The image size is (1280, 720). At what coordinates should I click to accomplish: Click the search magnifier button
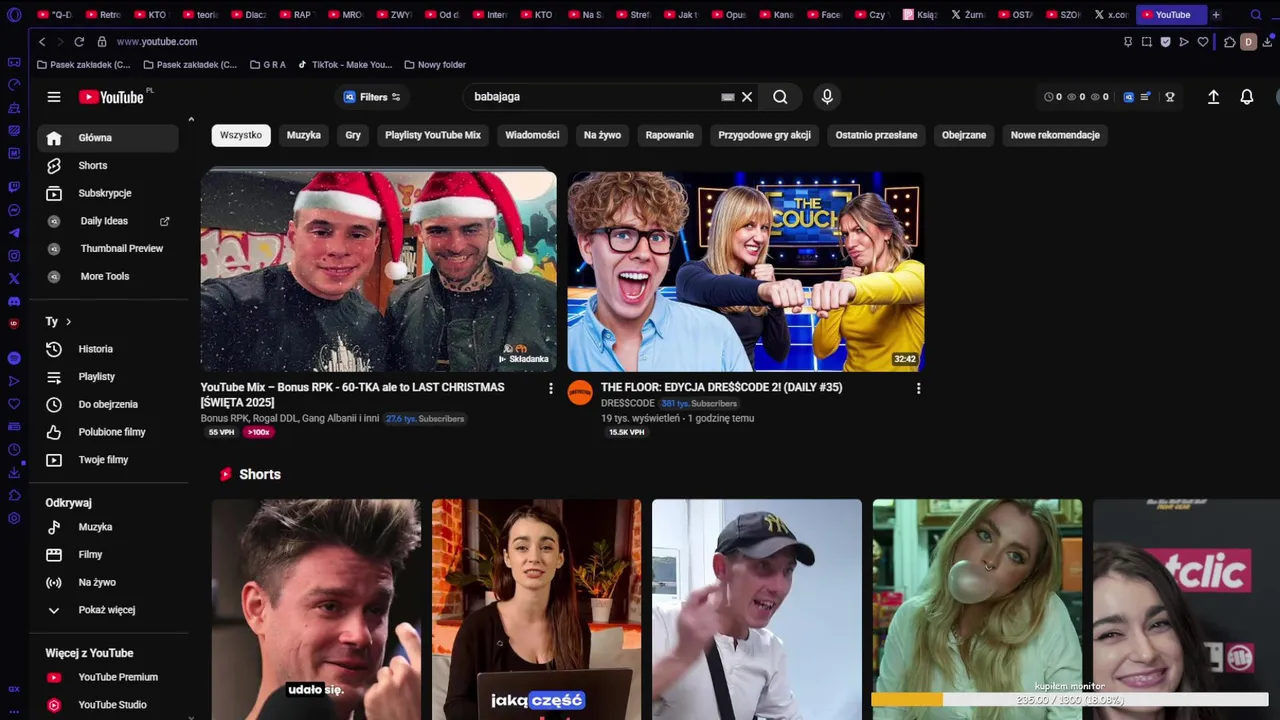pos(780,97)
